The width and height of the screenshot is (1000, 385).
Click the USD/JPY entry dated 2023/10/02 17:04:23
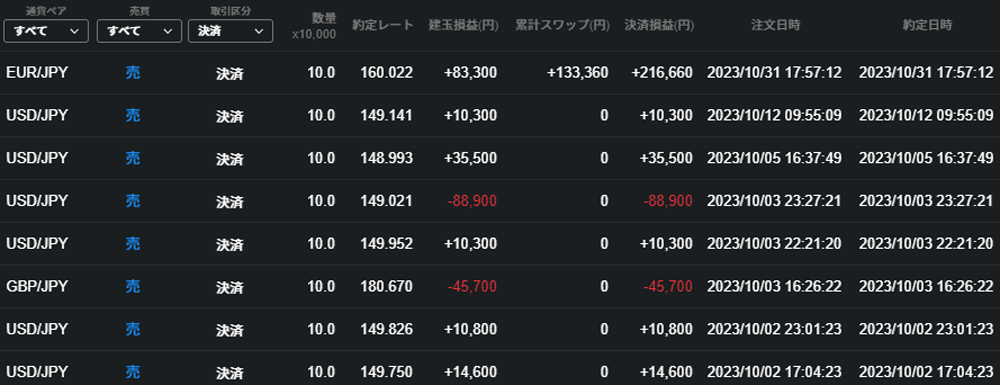(x=500, y=371)
